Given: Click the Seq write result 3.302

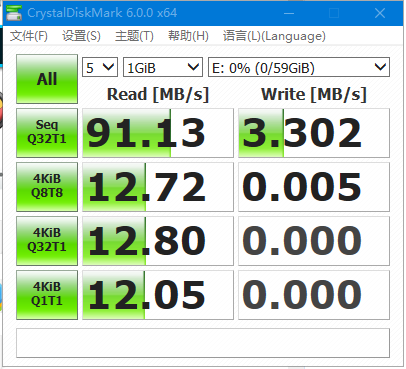Looking at the screenshot, I should point(314,133).
